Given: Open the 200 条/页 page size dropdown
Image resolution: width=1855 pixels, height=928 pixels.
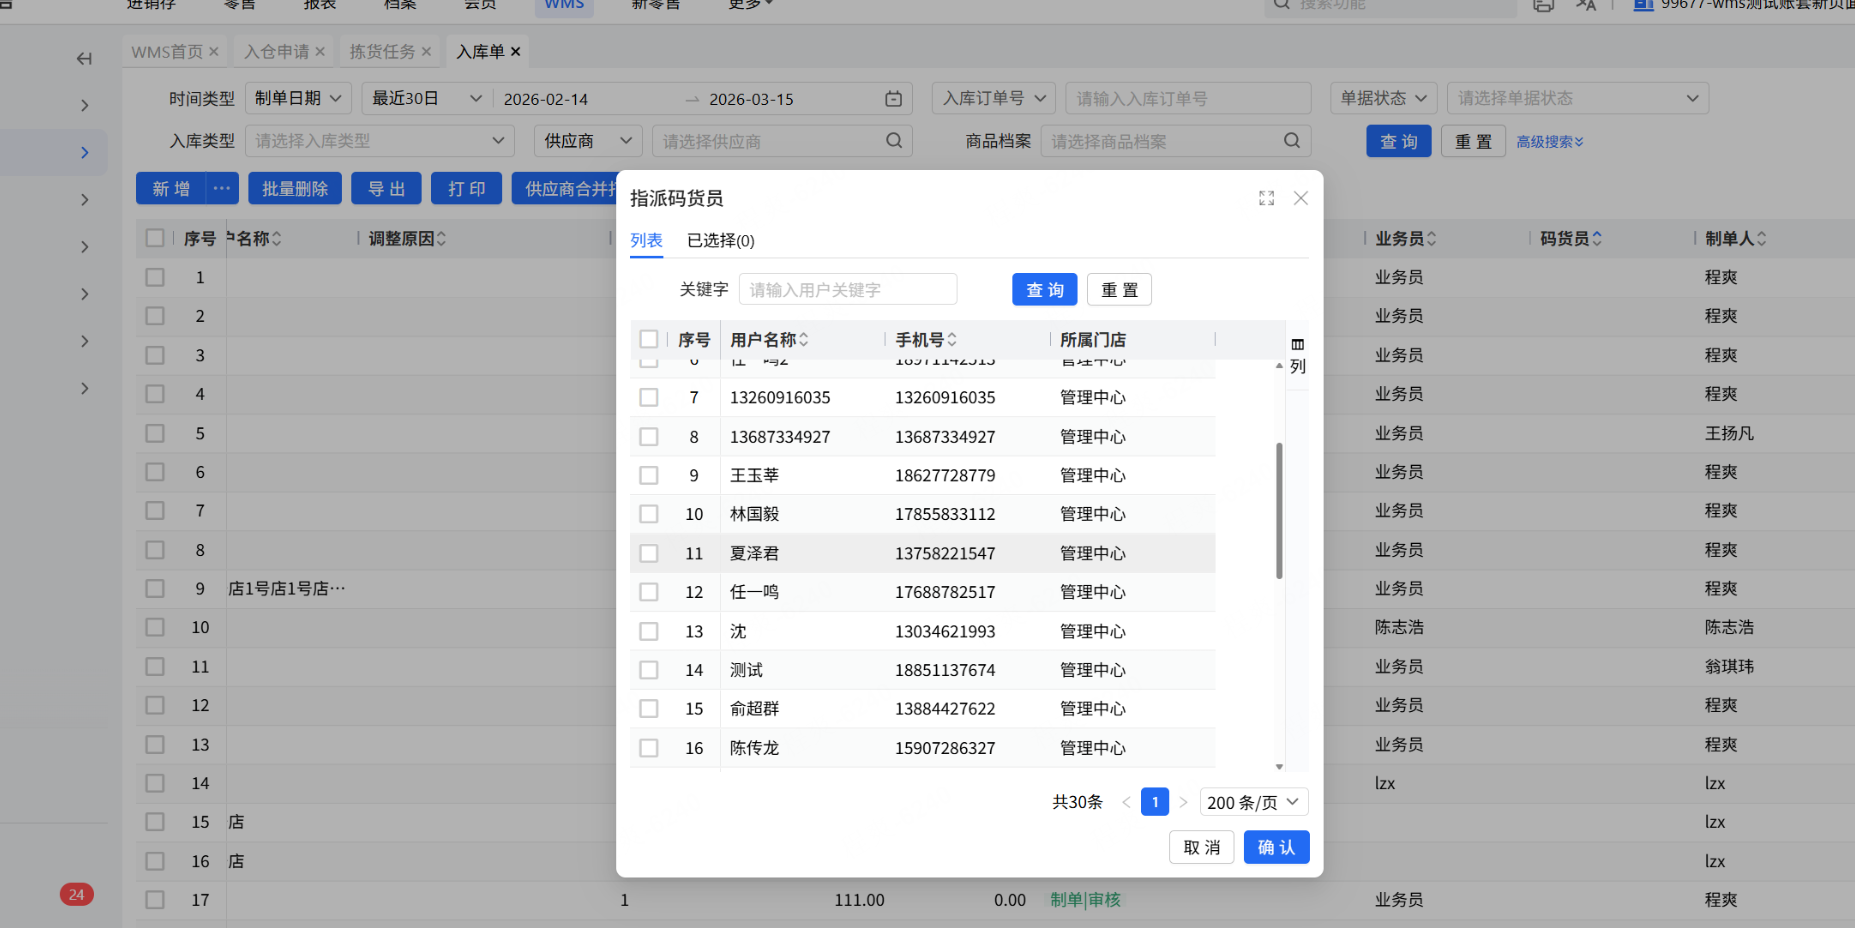Looking at the screenshot, I should point(1253,802).
